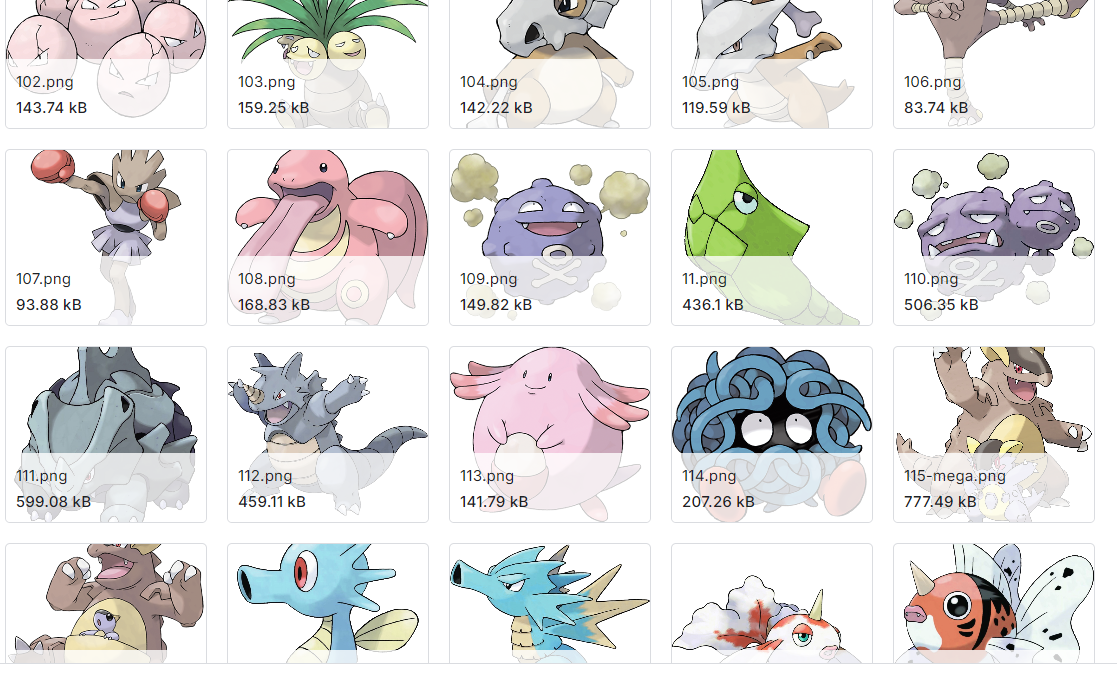Viewport: 1117px width, 676px height.
Task: Click the 110.png thumbnail
Action: pos(994,237)
